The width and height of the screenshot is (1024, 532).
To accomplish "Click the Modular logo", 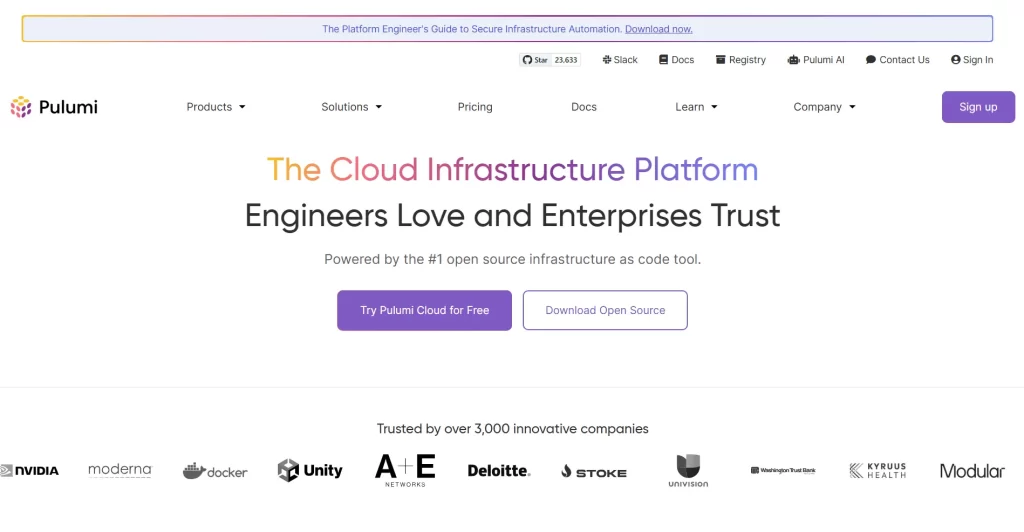I will point(972,471).
